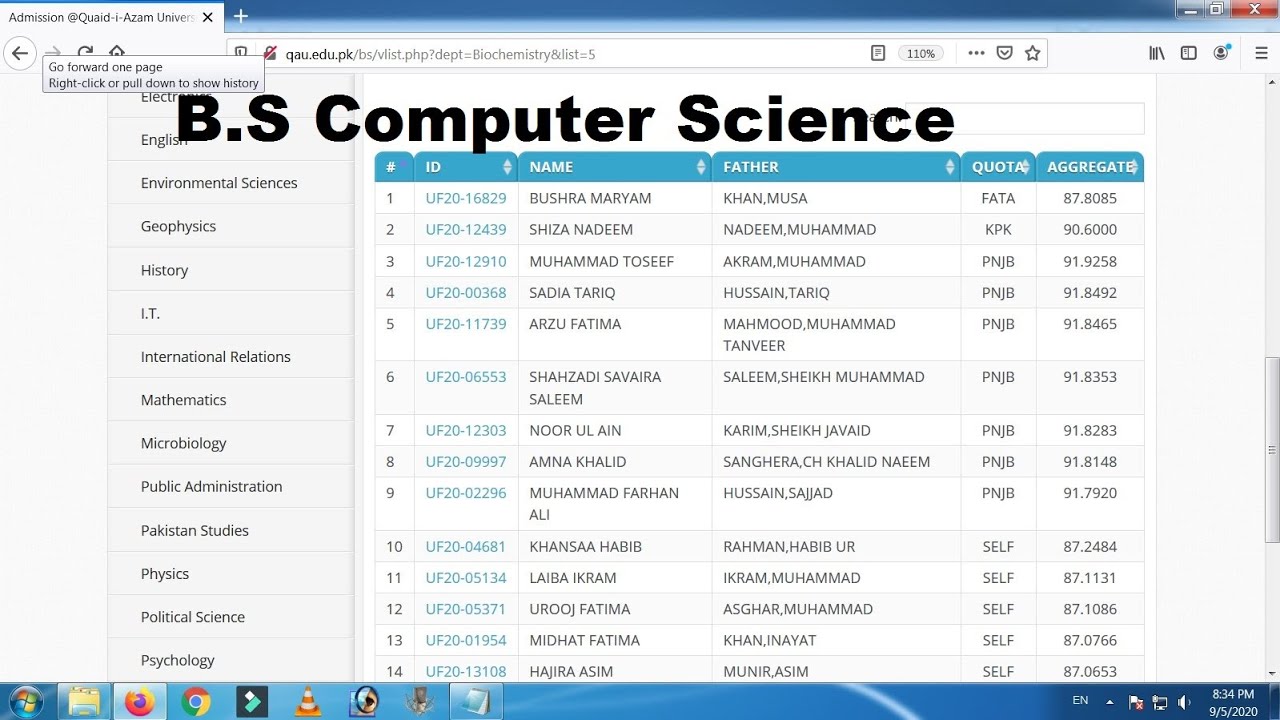Open the notepad app in taskbar
Screen dimensions: 1280x720
coord(476,702)
